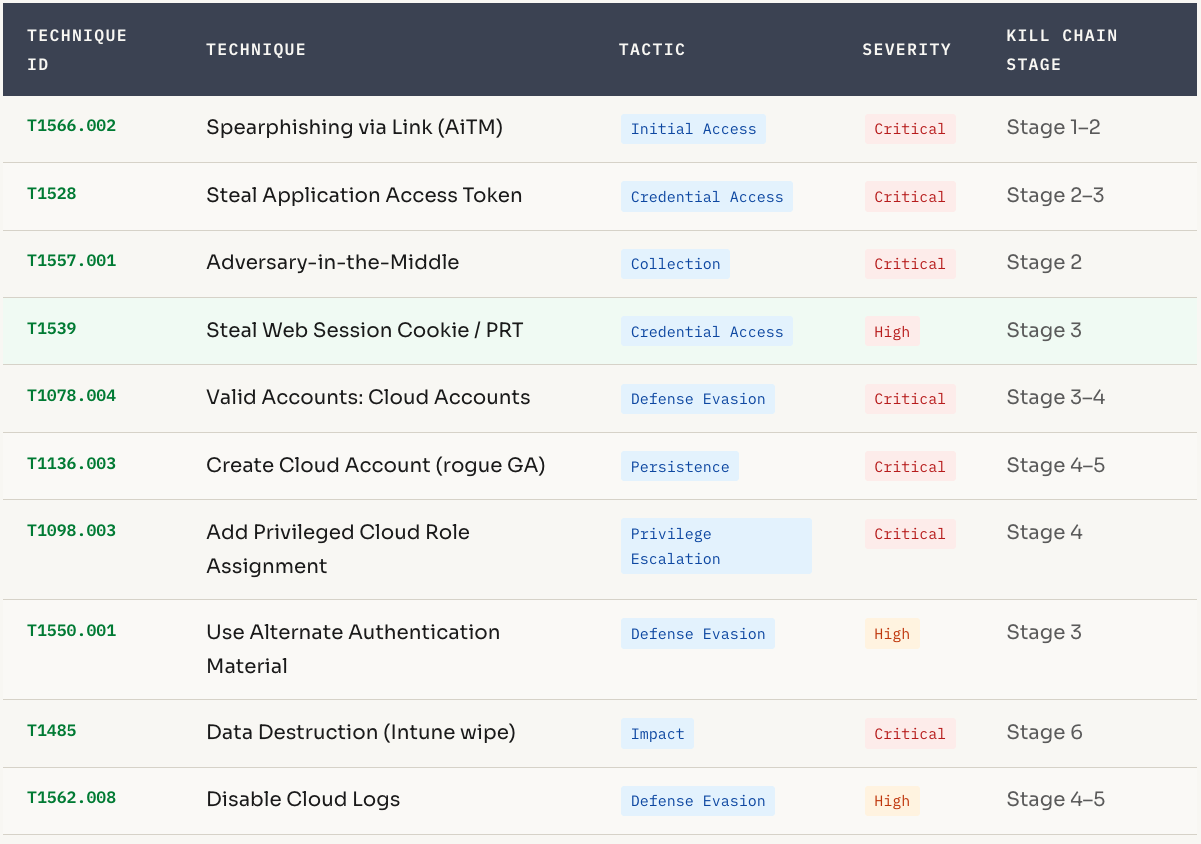The width and height of the screenshot is (1201, 844).
Task: Click the High severity badge for T1539
Action: click(891, 332)
